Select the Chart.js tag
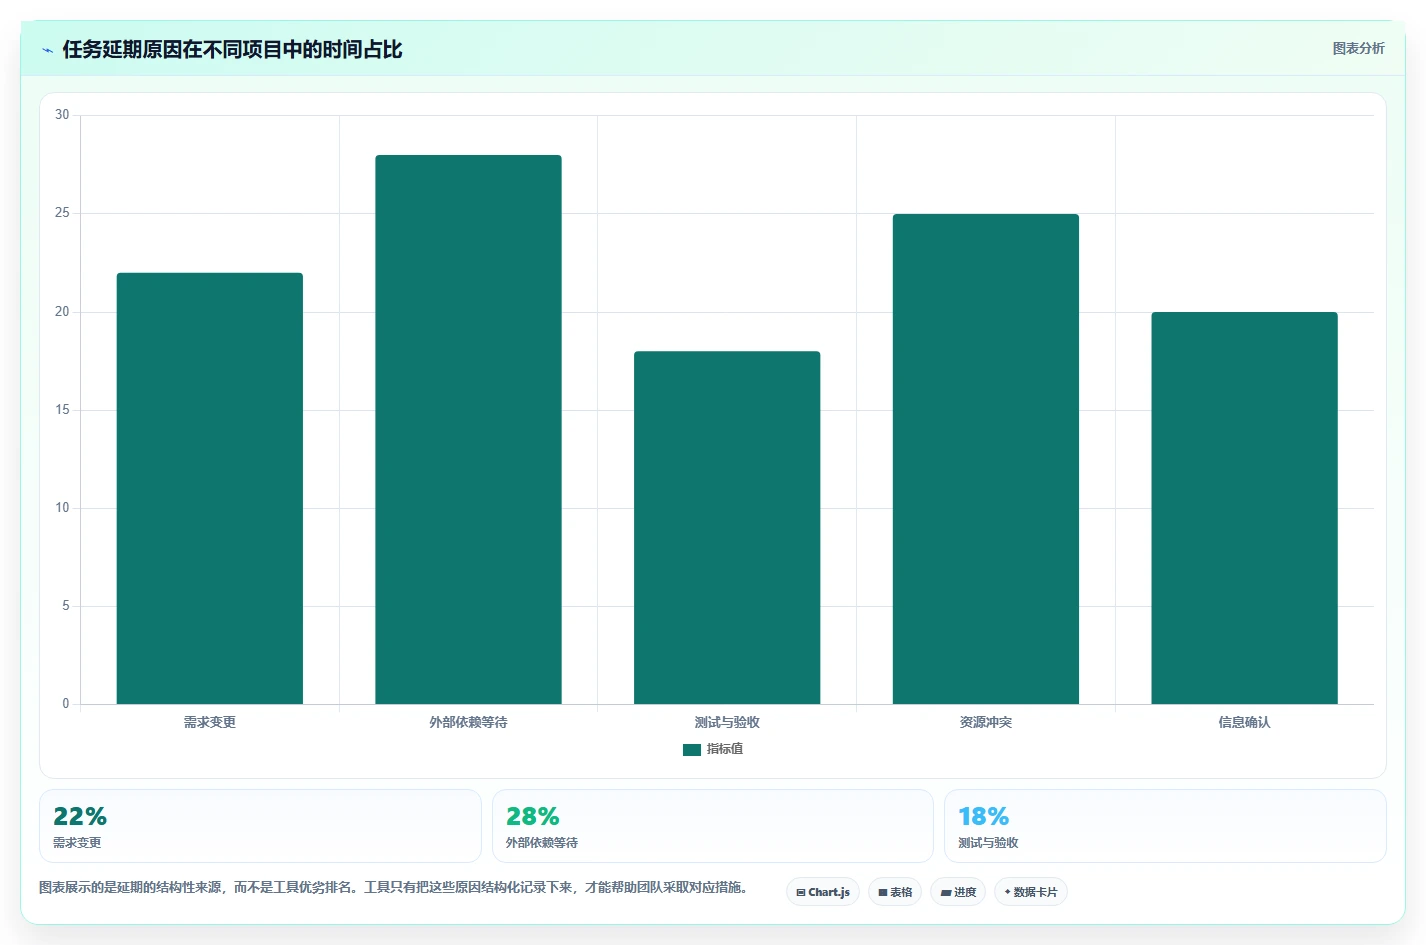 [823, 892]
